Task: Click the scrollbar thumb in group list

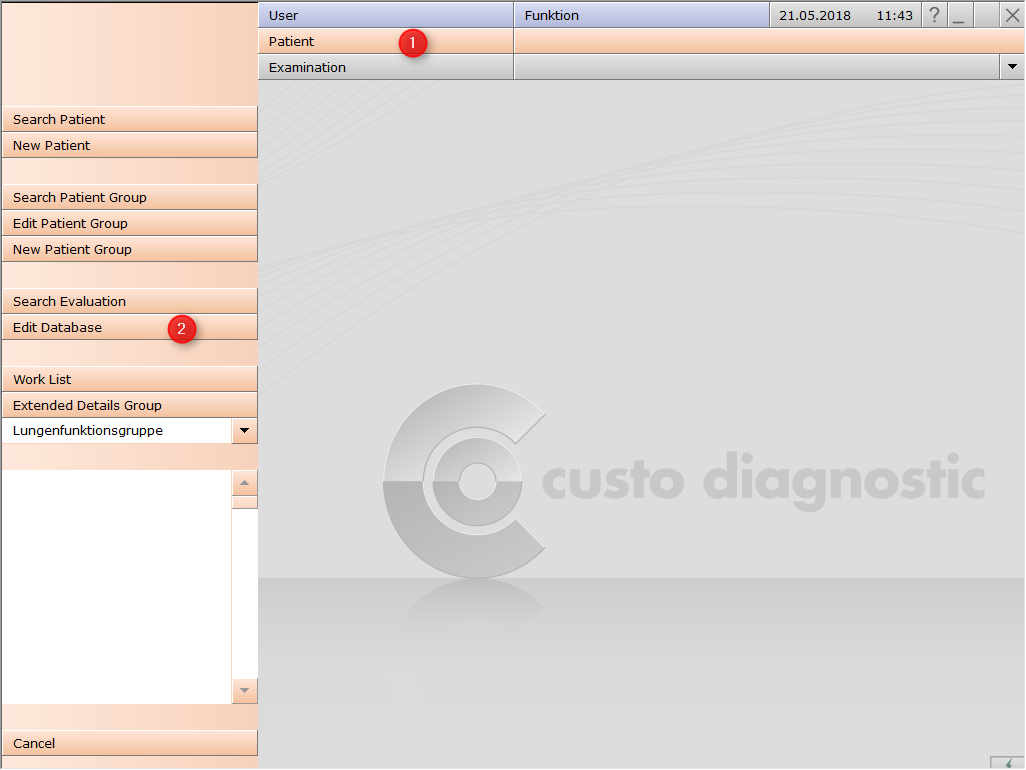Action: pos(244,502)
